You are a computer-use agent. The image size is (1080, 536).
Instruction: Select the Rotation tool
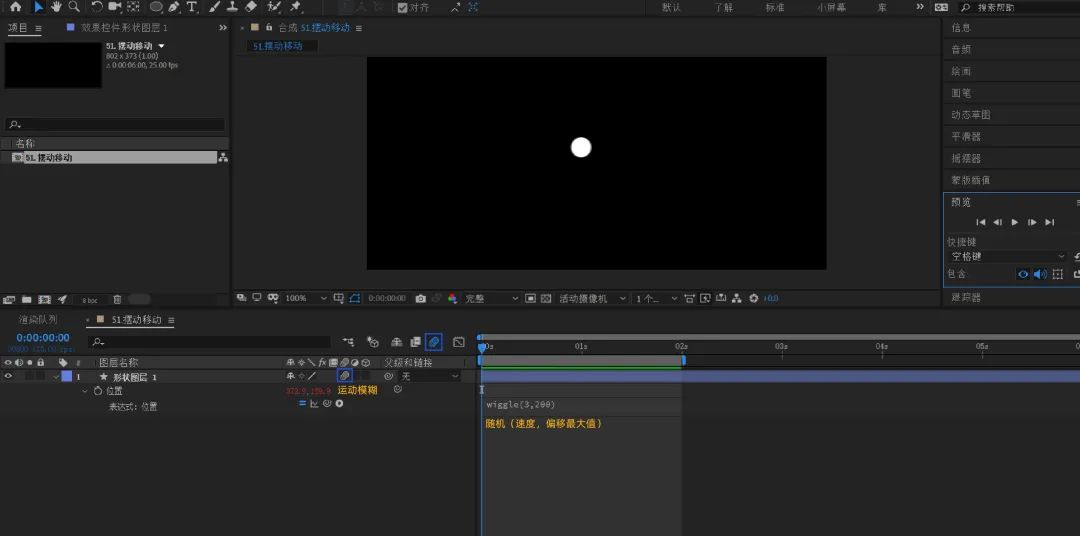click(96, 7)
